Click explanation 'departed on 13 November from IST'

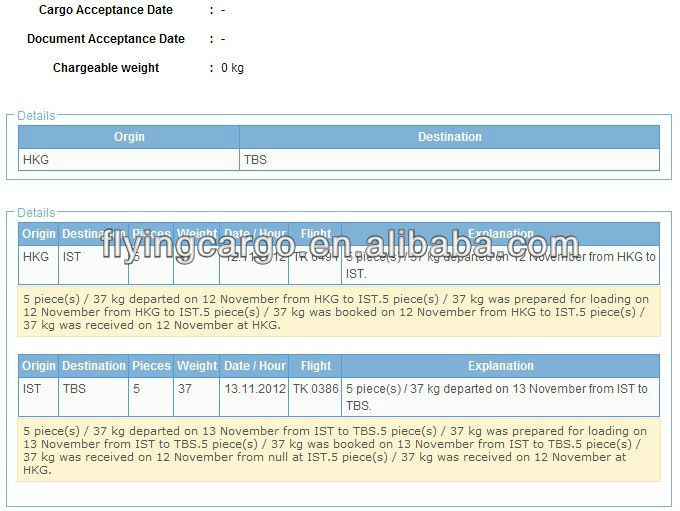(500, 397)
